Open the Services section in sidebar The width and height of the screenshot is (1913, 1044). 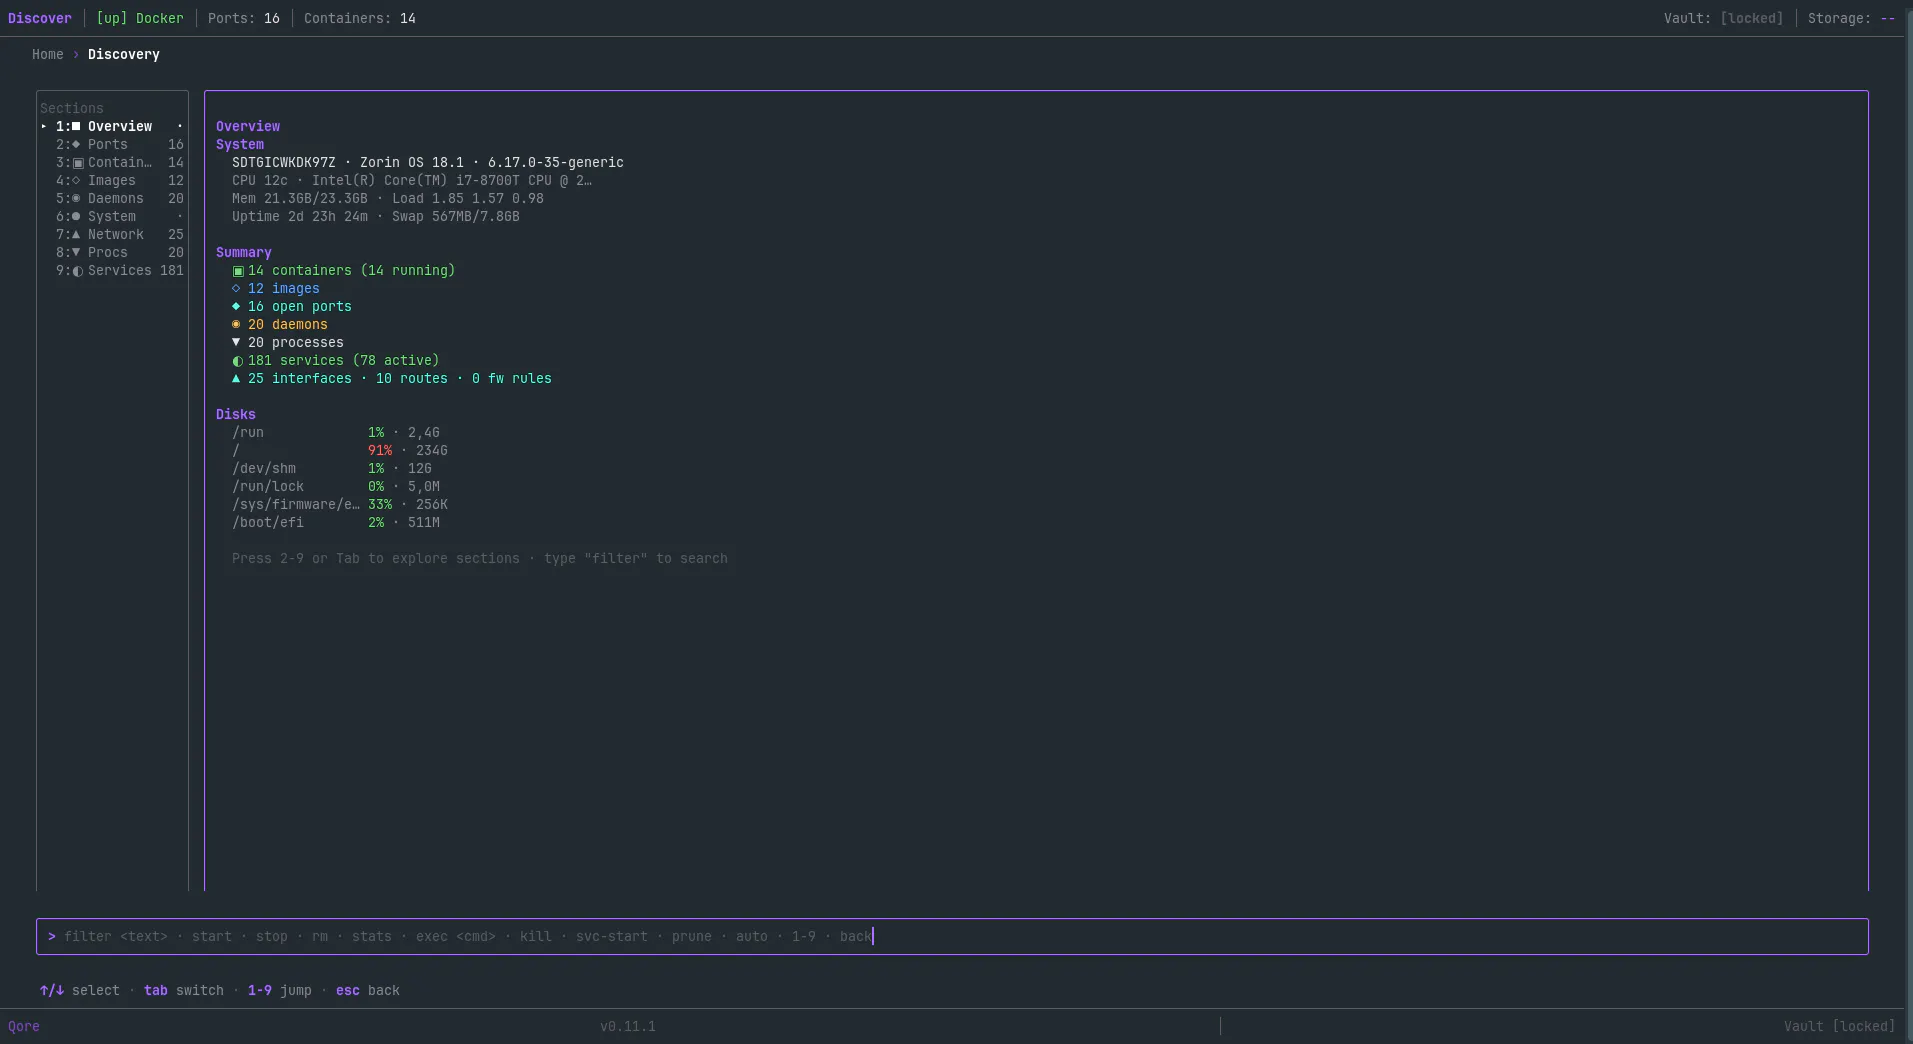click(x=112, y=270)
